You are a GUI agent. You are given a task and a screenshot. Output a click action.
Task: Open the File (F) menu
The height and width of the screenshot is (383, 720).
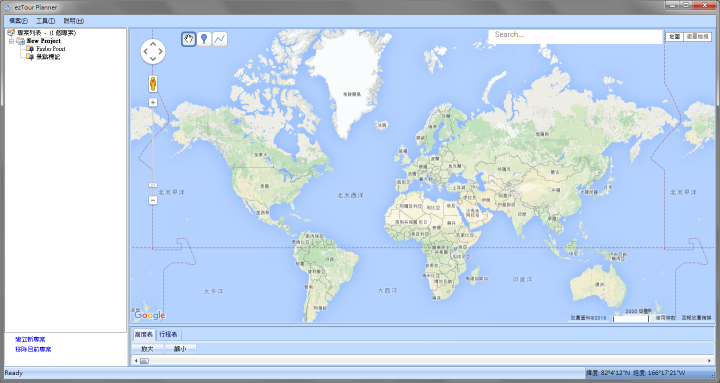pyautogui.click(x=18, y=21)
